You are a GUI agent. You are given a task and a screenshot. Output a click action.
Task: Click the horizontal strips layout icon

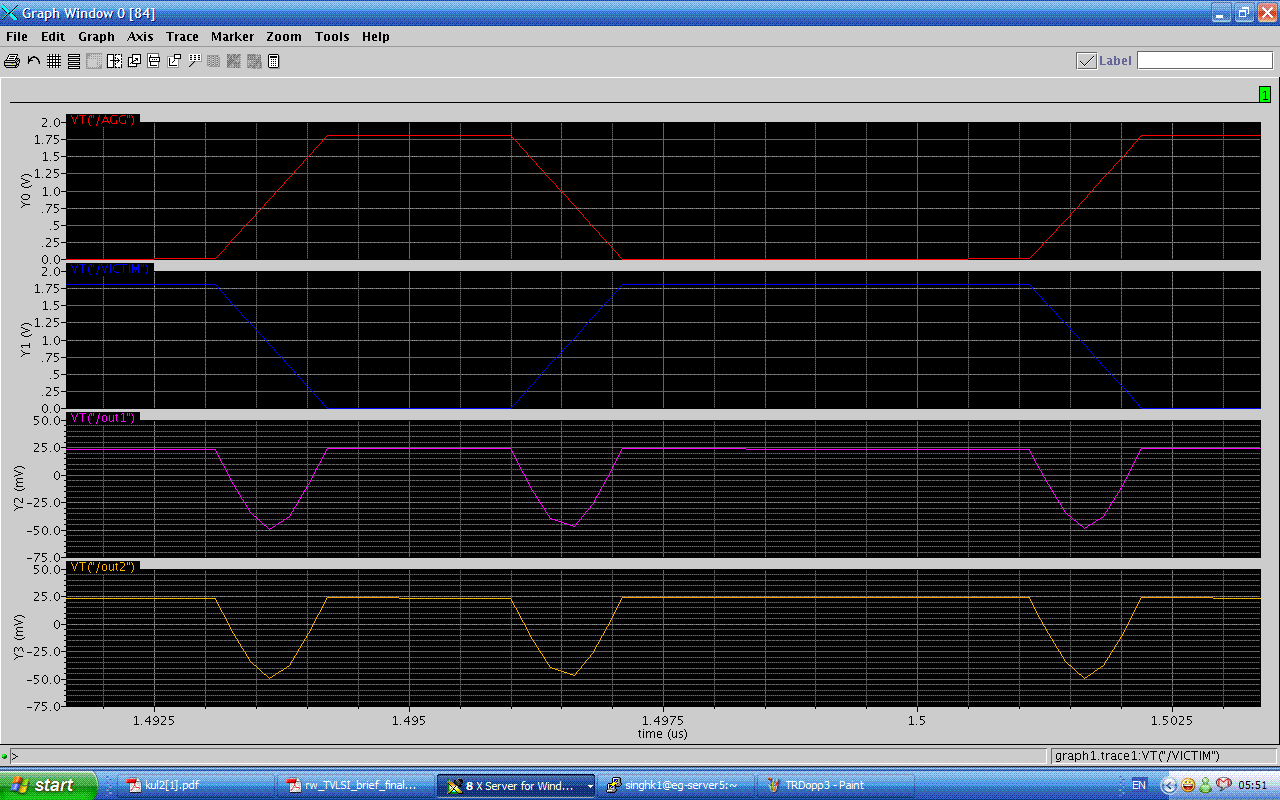[x=74, y=61]
